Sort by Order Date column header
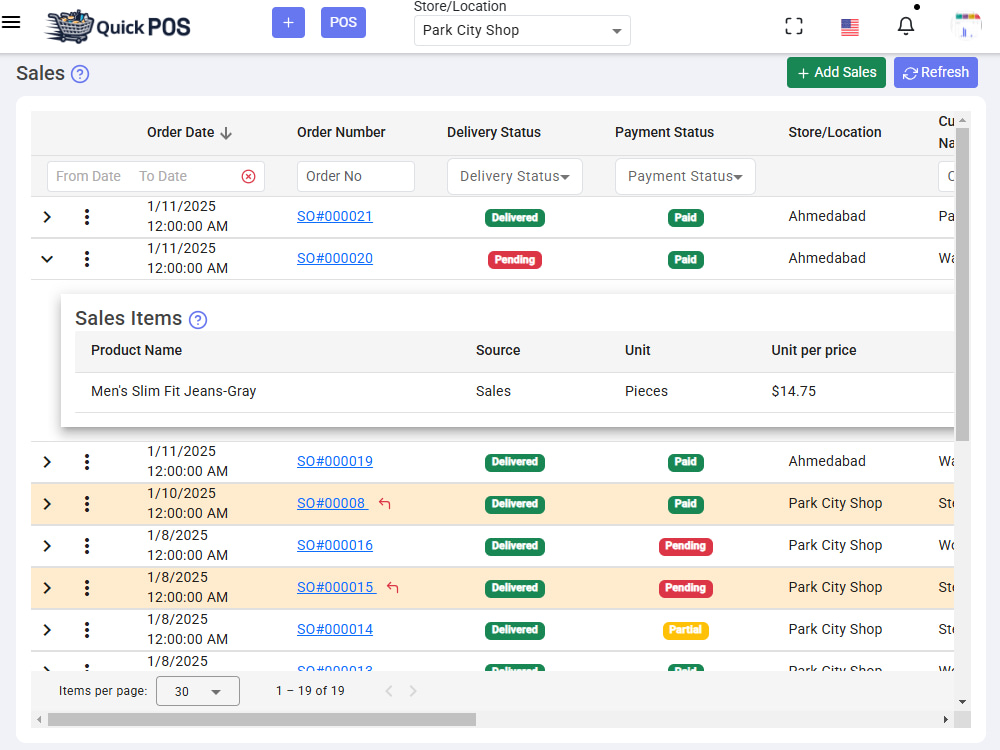 point(189,133)
